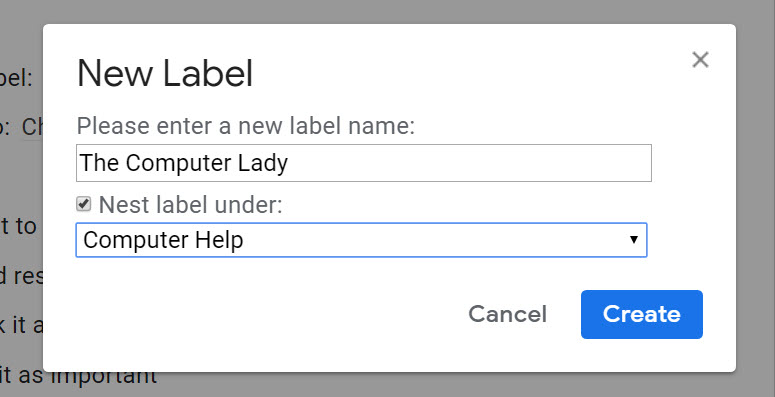Focus the new label name input field
775x397 pixels.
(364, 163)
